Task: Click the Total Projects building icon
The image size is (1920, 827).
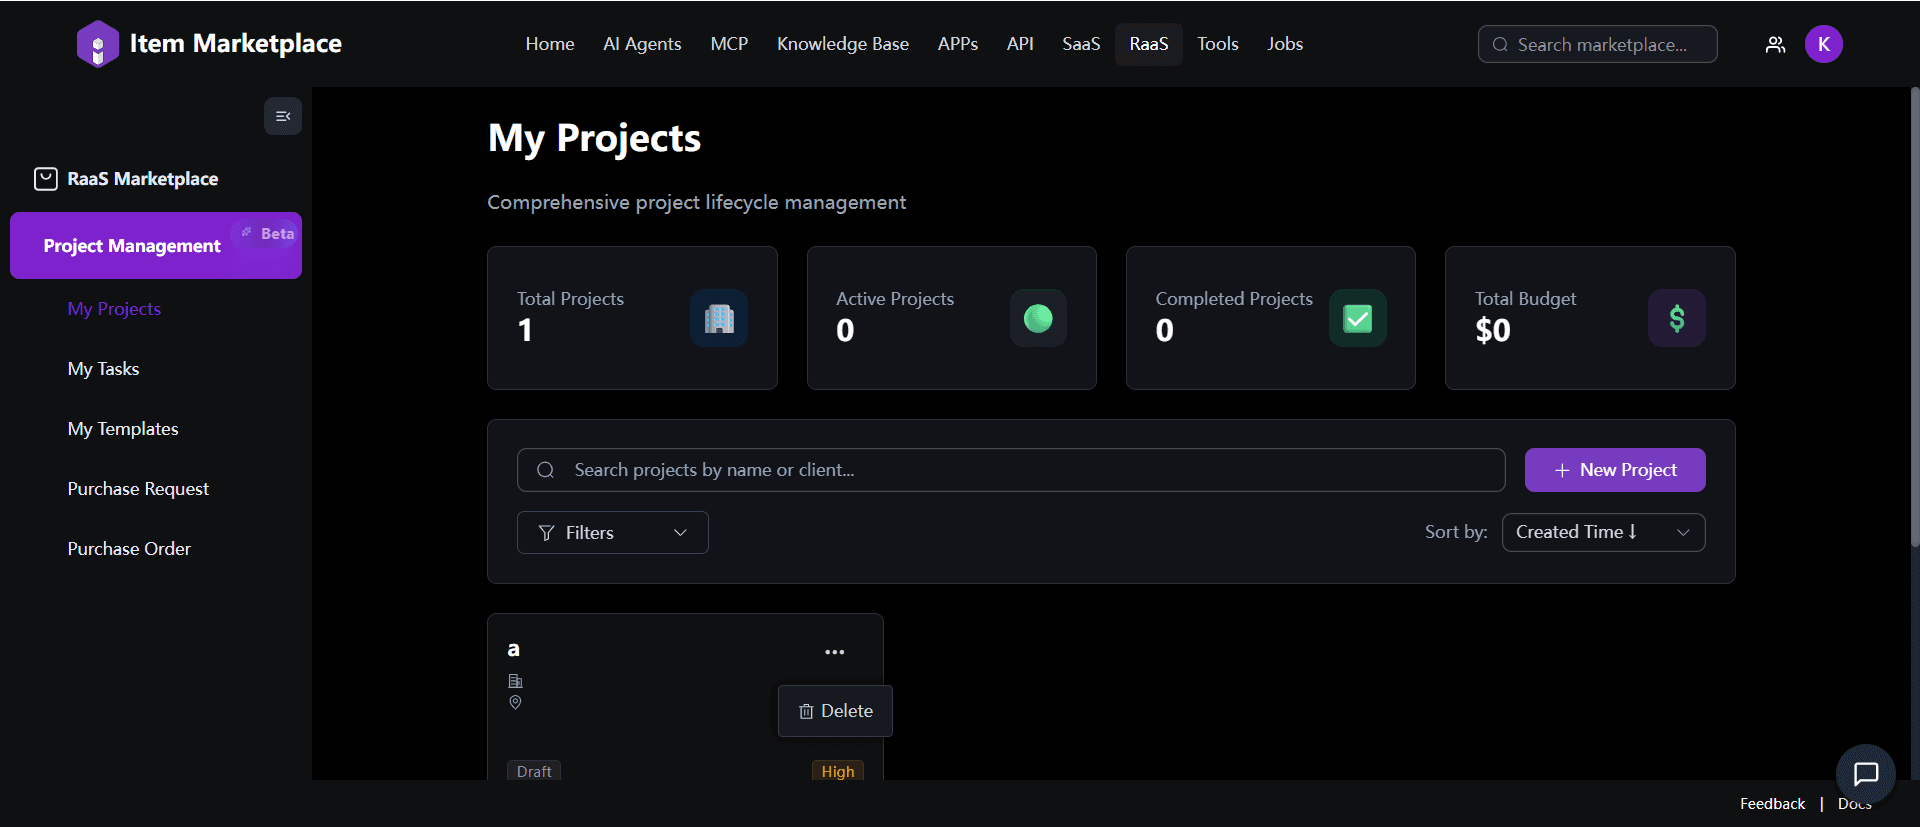Action: pyautogui.click(x=719, y=318)
